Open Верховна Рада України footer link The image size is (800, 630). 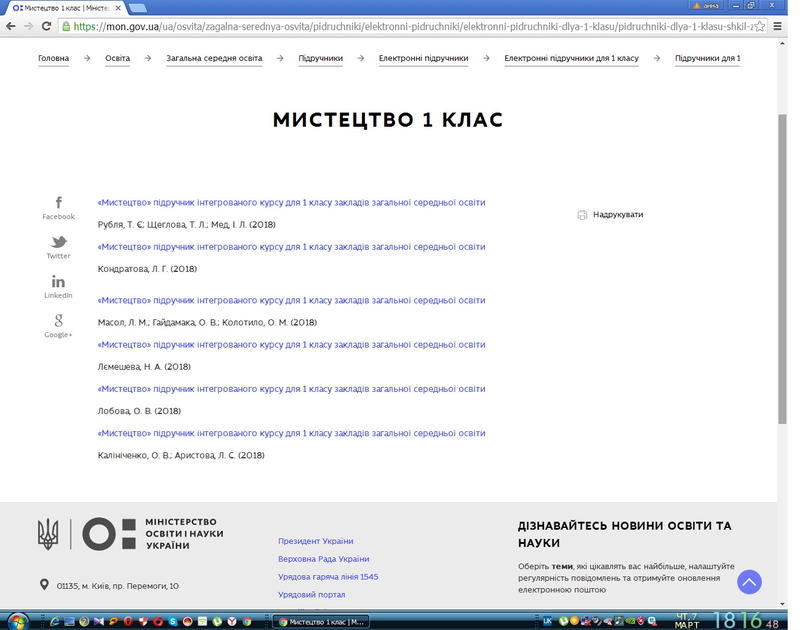tap(323, 559)
